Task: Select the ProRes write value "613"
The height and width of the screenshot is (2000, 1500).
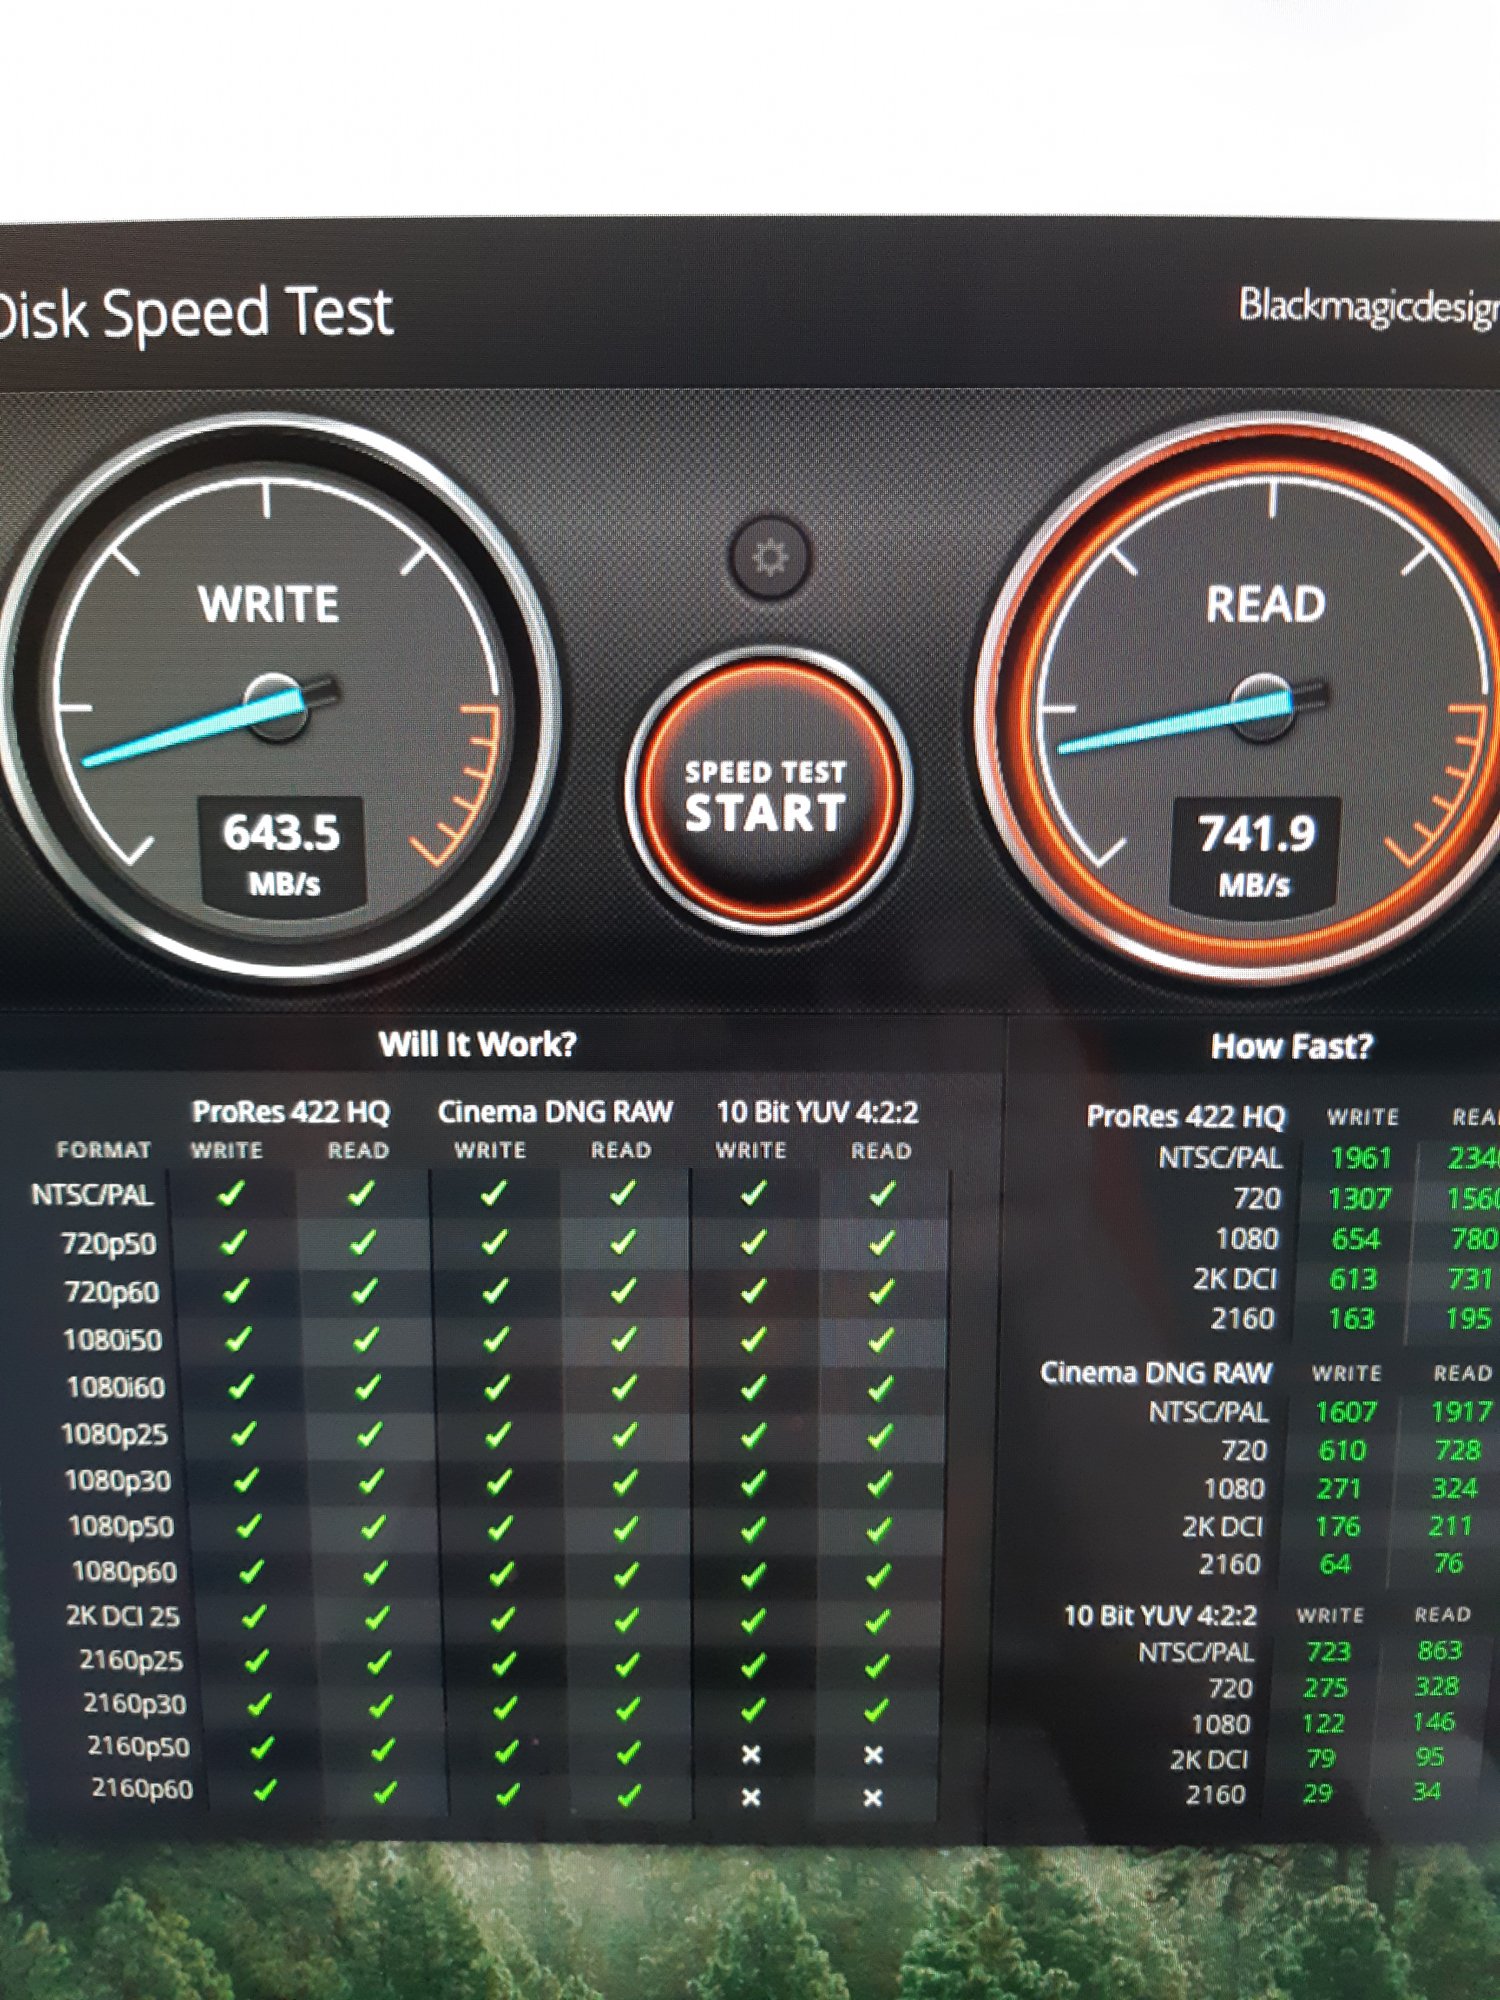Action: click(1353, 1279)
